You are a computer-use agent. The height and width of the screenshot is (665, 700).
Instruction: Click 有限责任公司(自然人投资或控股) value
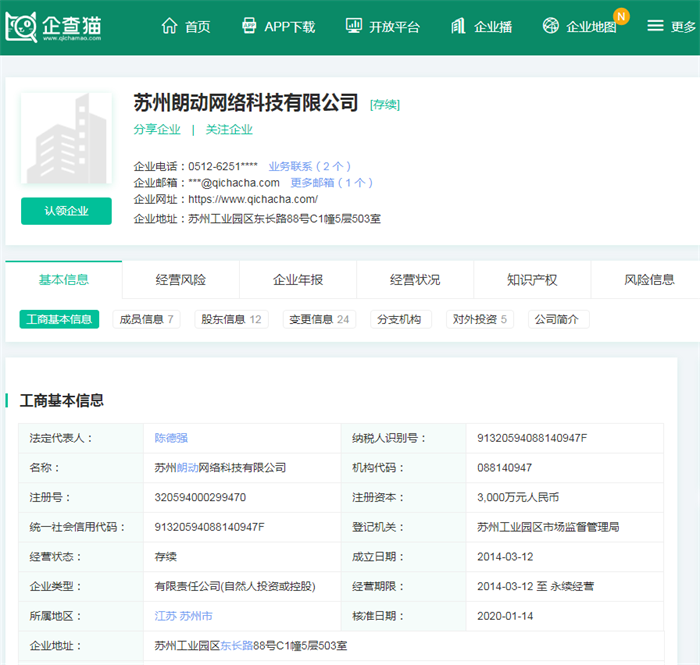click(235, 586)
